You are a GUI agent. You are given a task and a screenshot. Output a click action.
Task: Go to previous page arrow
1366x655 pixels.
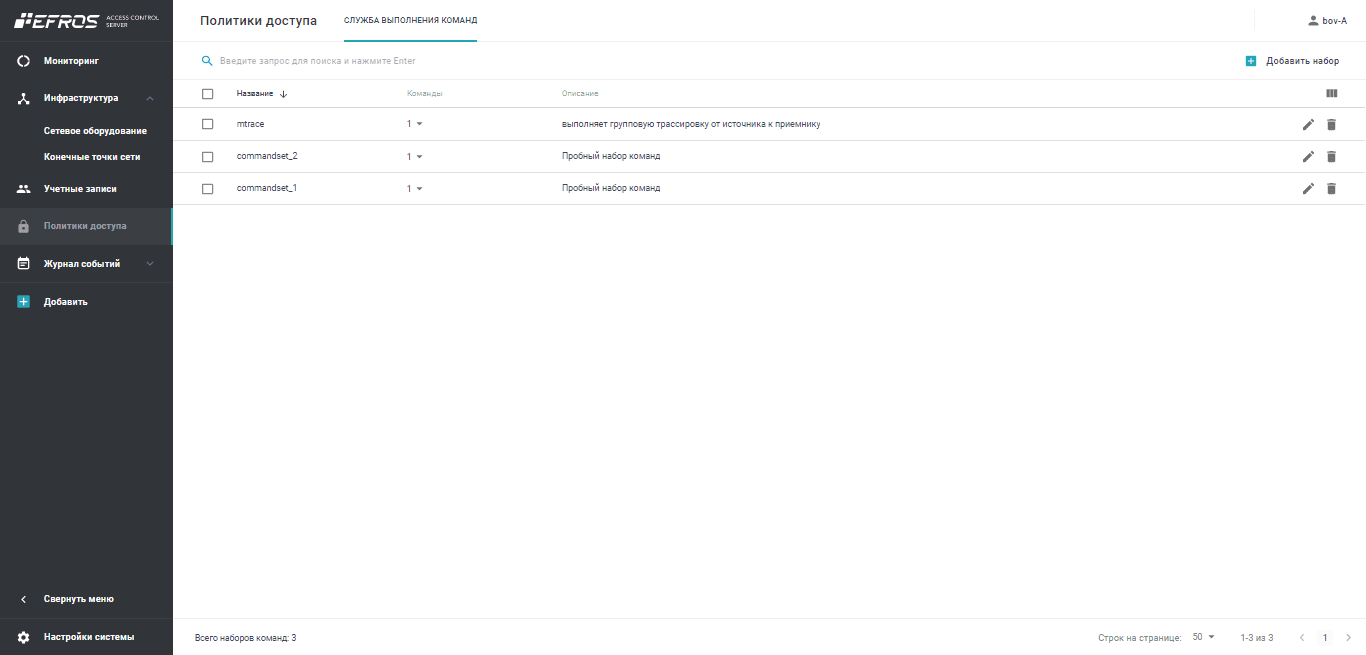(1302, 637)
